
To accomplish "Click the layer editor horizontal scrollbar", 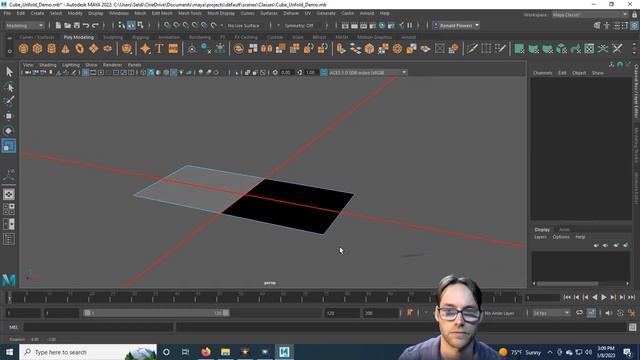I will click(567, 283).
